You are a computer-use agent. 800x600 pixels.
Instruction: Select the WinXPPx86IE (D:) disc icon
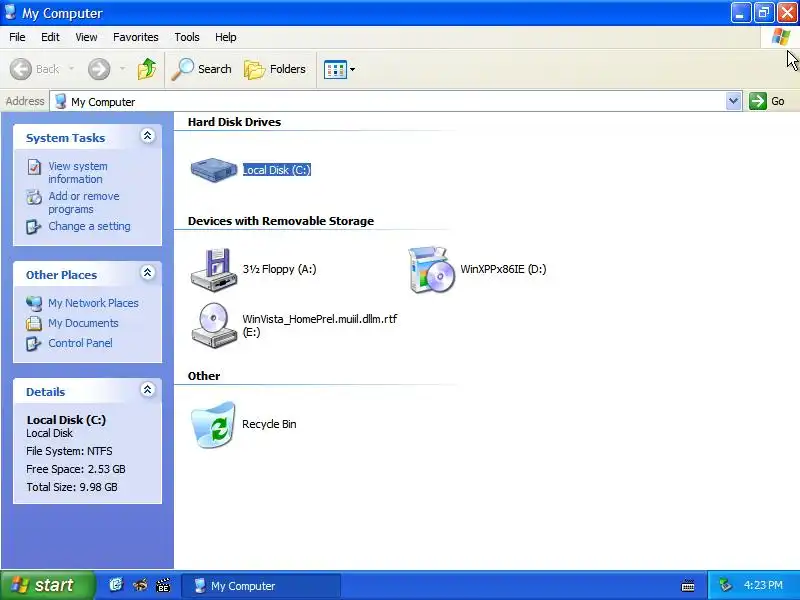431,270
